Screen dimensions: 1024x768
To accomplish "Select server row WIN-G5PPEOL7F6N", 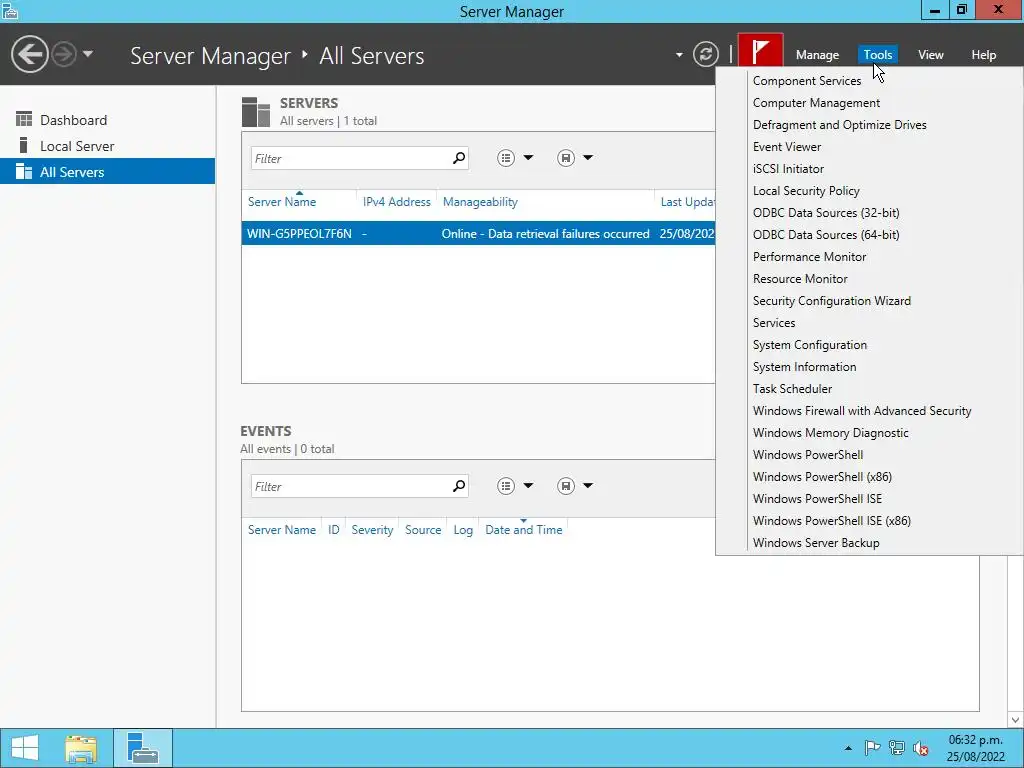I will click(x=478, y=234).
